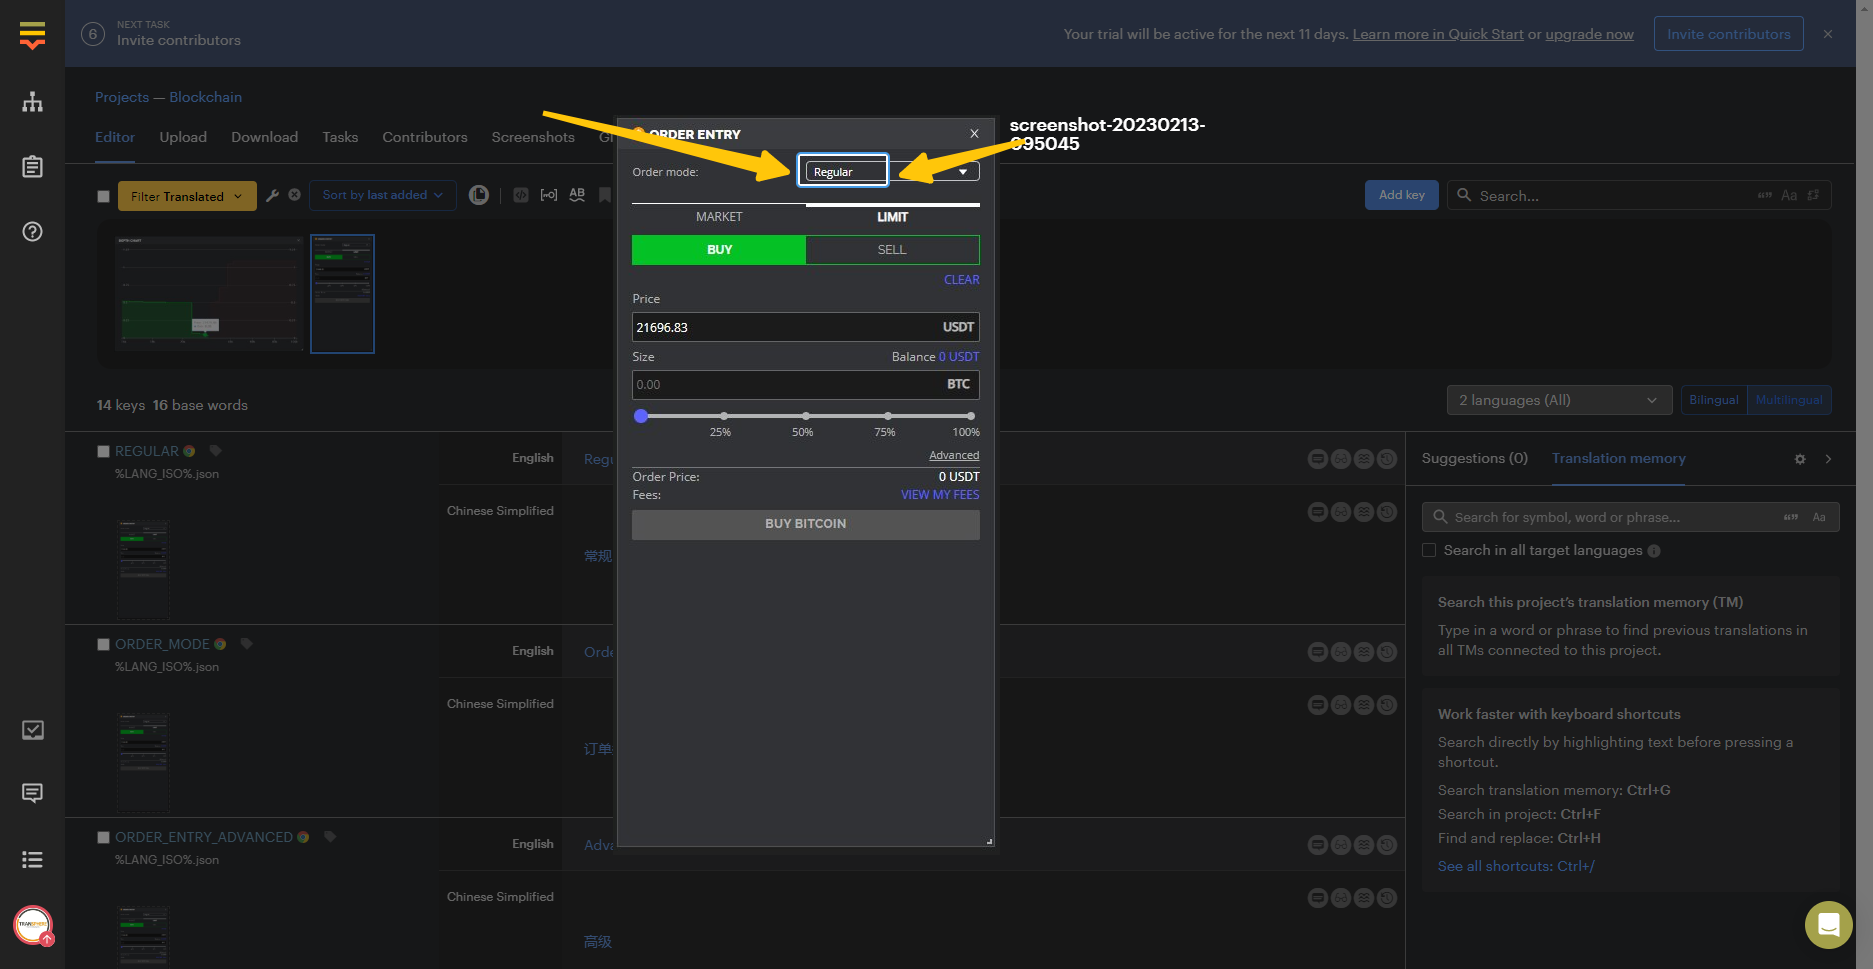Open the Contributors tab
Screen dimensions: 1873x969
point(424,137)
